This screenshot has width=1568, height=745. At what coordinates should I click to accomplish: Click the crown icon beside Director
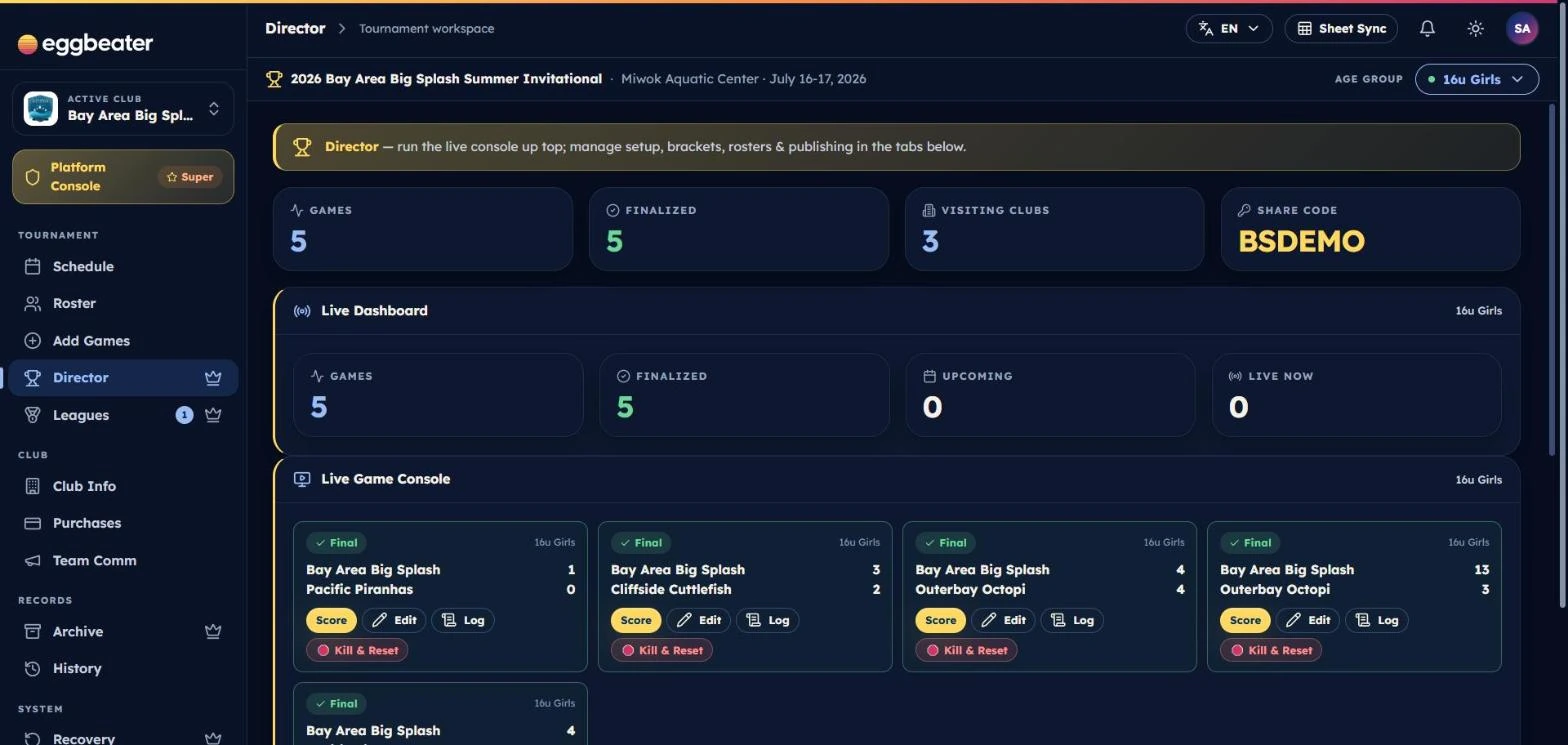coord(213,378)
